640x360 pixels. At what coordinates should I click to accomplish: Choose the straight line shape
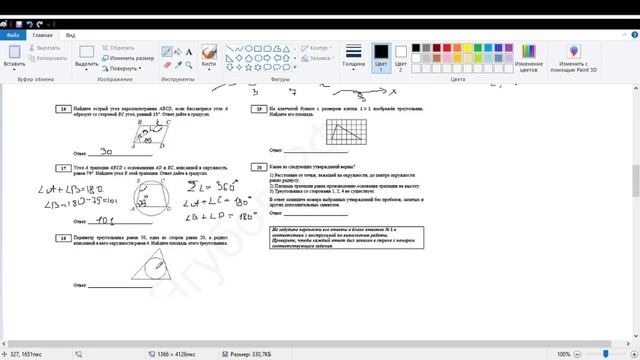[x=230, y=49]
